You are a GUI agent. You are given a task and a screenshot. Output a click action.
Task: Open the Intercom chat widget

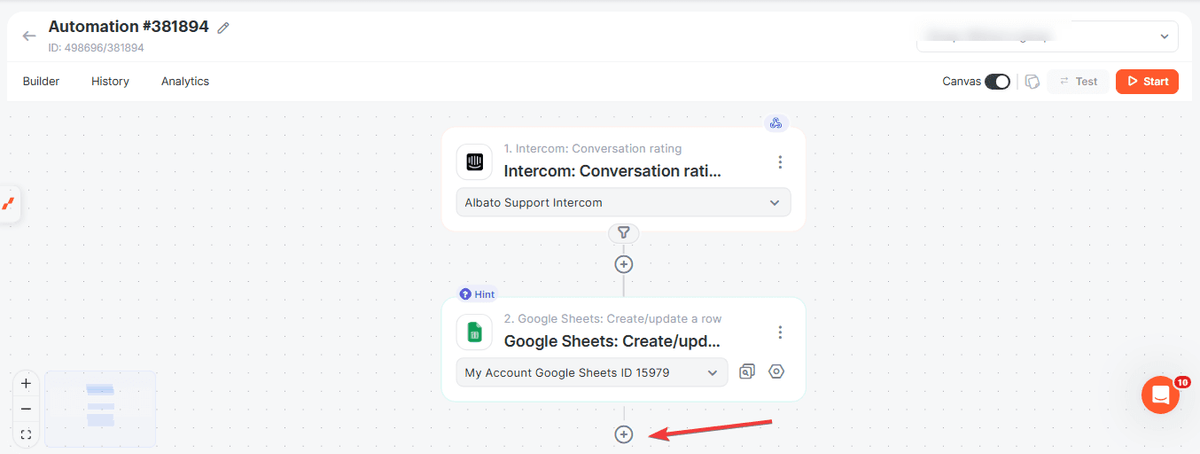pyautogui.click(x=1160, y=395)
